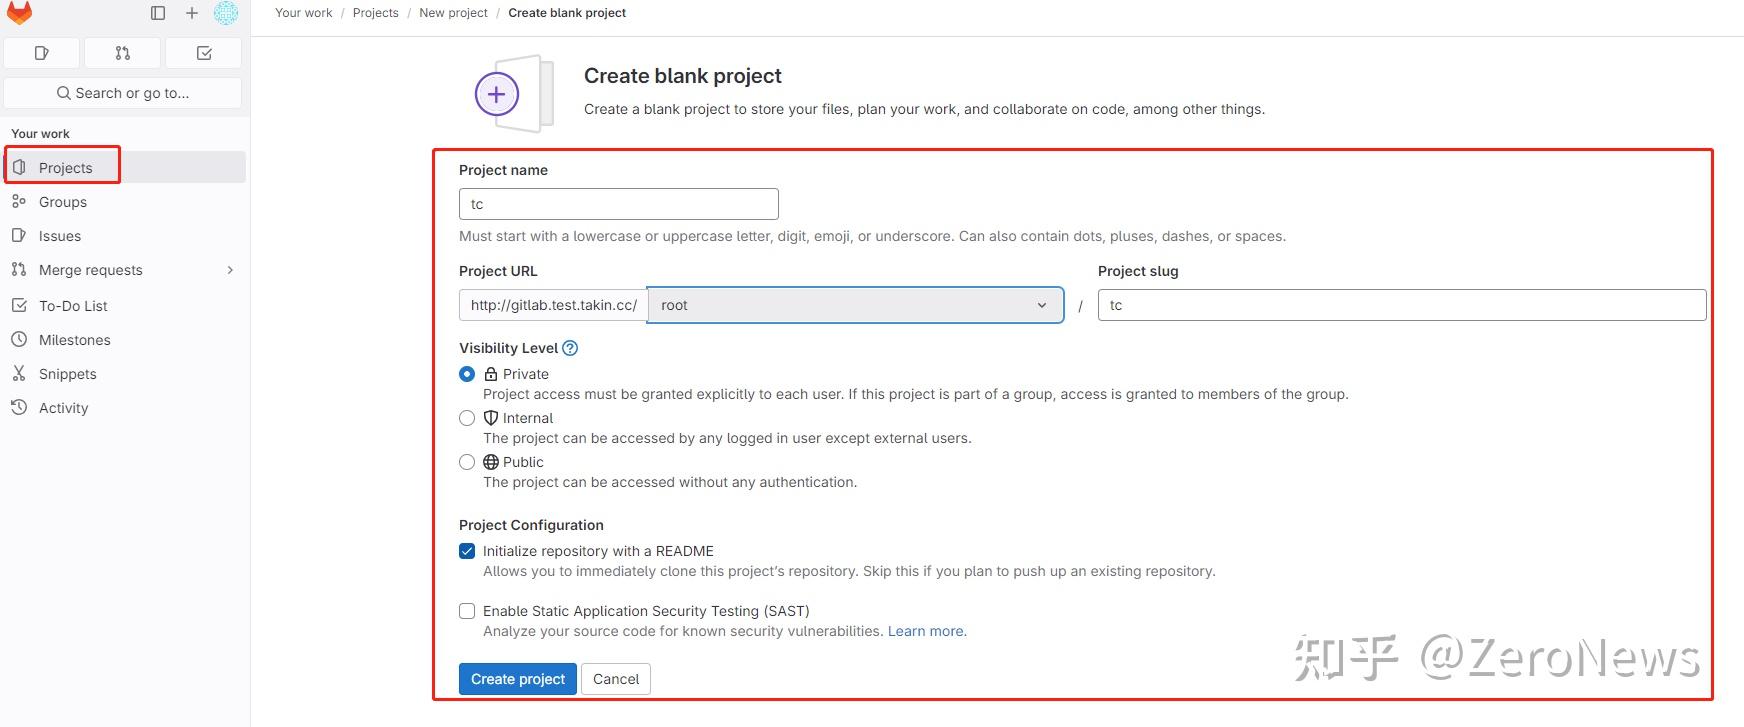
Task: Follow the SAST Learn more link
Action: (x=926, y=631)
